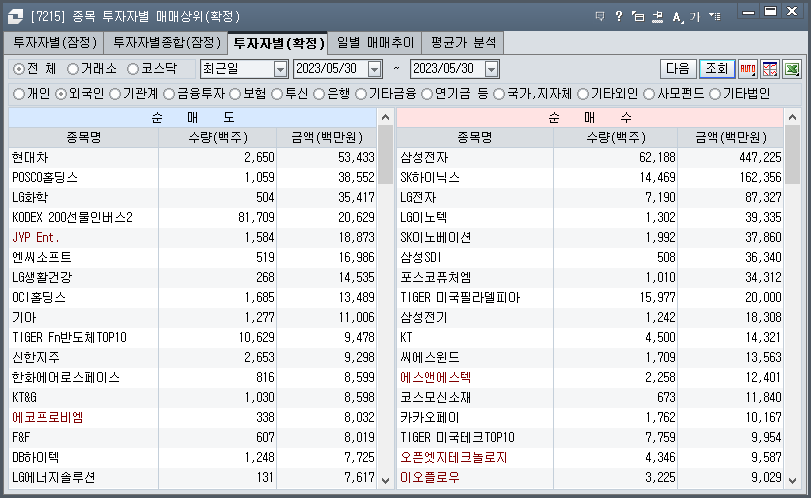
Task: Select the LG에너지솔루션 row
Action: 192,477
